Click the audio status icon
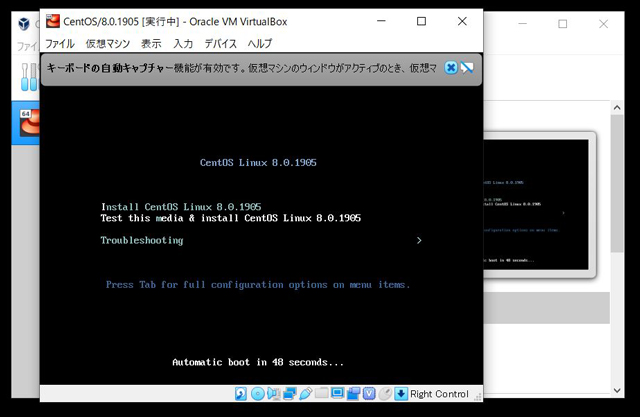 tap(273, 394)
